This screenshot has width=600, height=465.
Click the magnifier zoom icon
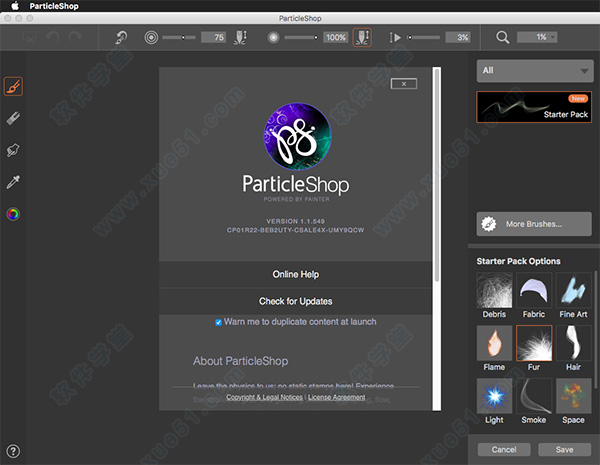pyautogui.click(x=502, y=37)
